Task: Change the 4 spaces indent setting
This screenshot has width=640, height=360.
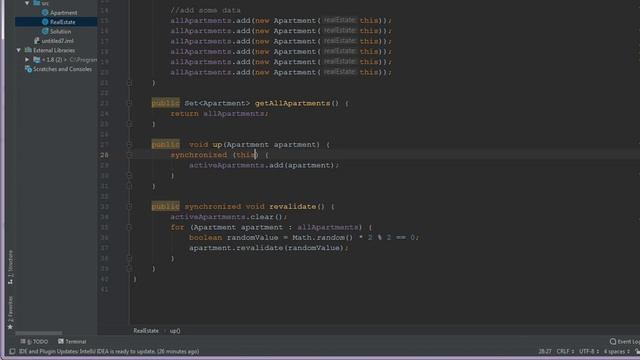Action: click(x=616, y=351)
